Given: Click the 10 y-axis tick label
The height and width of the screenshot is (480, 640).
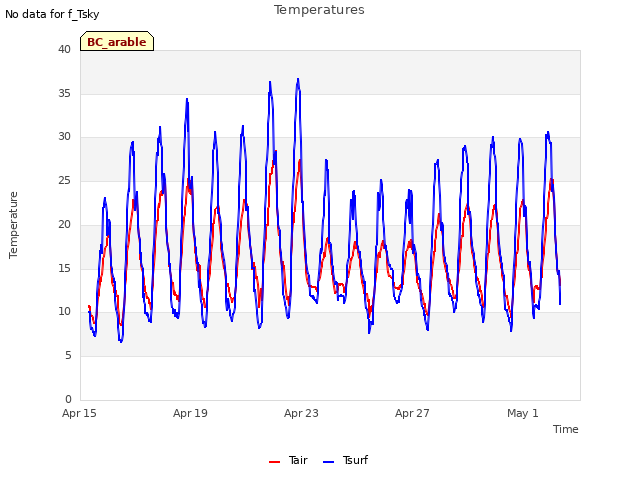Looking at the screenshot, I should (64, 311).
